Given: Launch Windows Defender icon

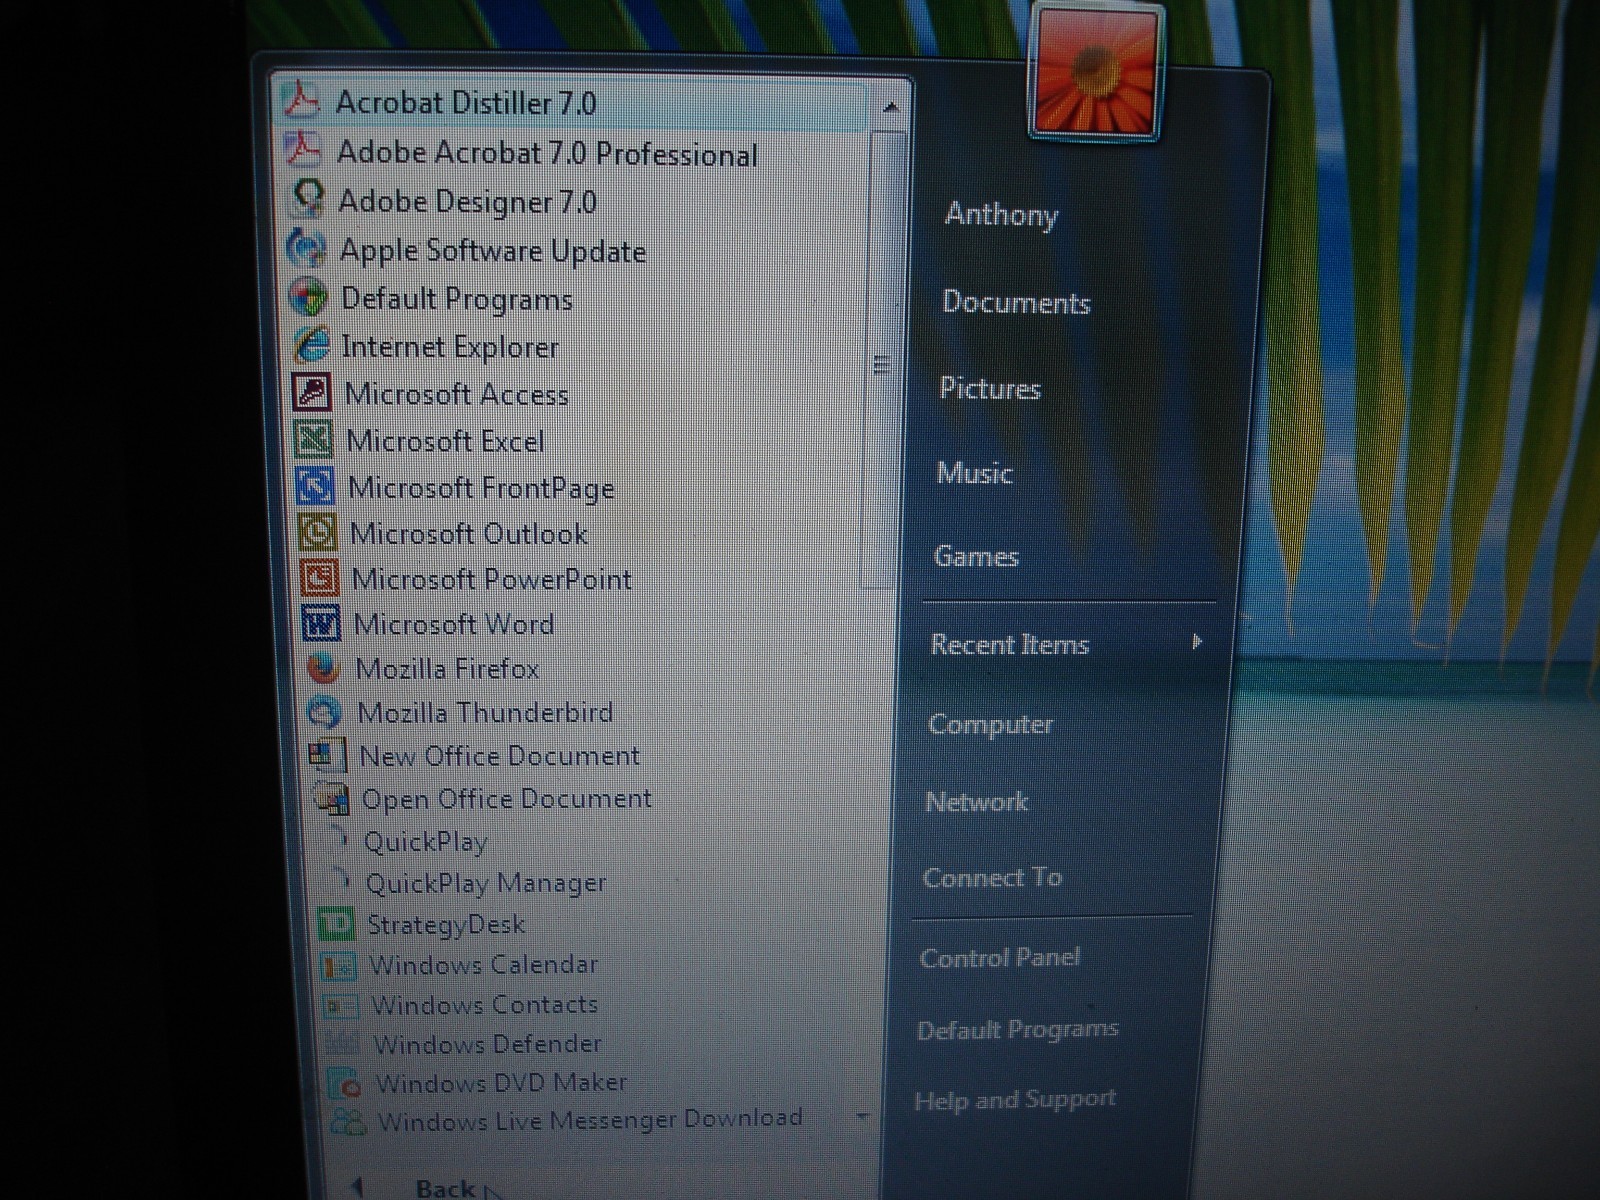Looking at the screenshot, I should pos(342,1043).
